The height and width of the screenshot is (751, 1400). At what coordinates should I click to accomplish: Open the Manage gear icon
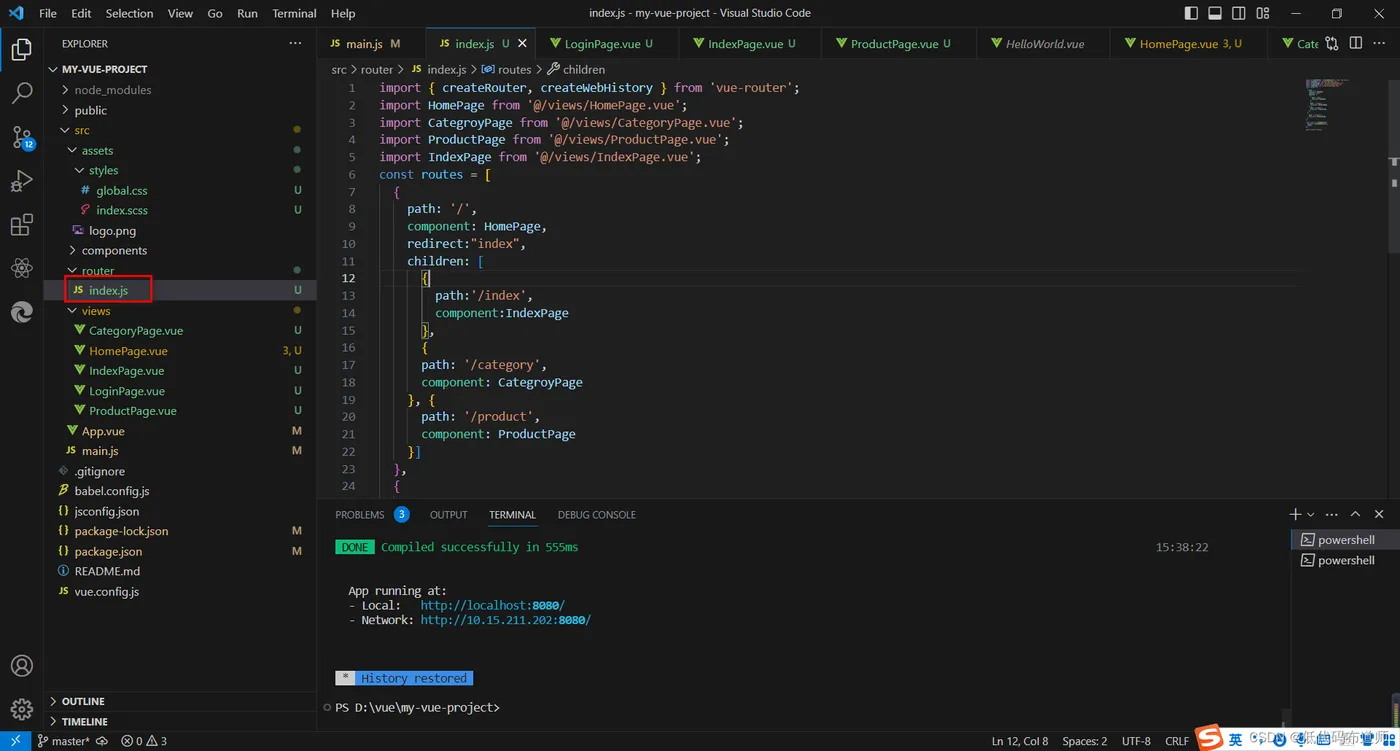point(21,709)
